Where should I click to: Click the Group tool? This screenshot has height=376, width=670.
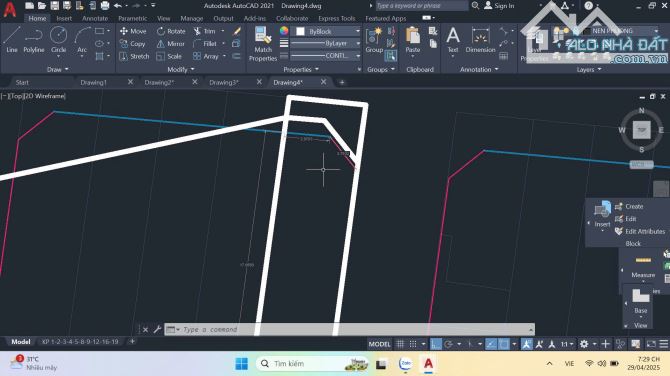[374, 40]
